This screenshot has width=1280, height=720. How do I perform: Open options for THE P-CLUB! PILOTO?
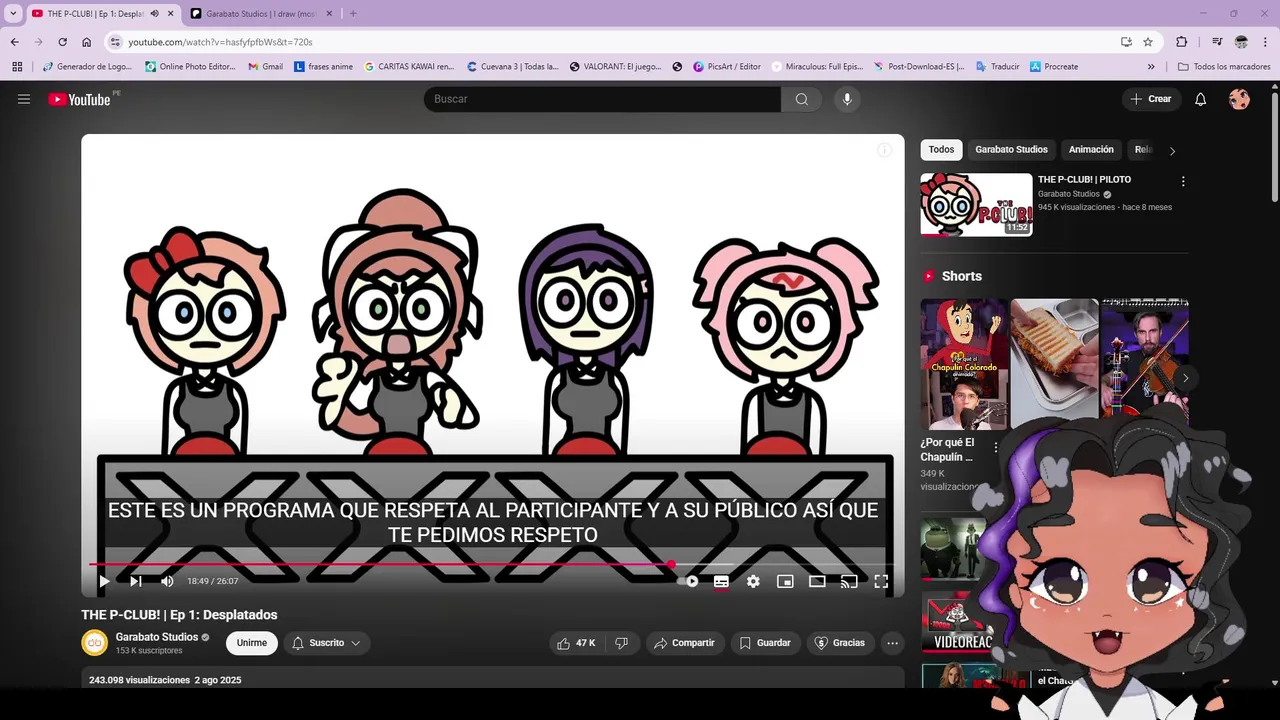tap(1183, 182)
